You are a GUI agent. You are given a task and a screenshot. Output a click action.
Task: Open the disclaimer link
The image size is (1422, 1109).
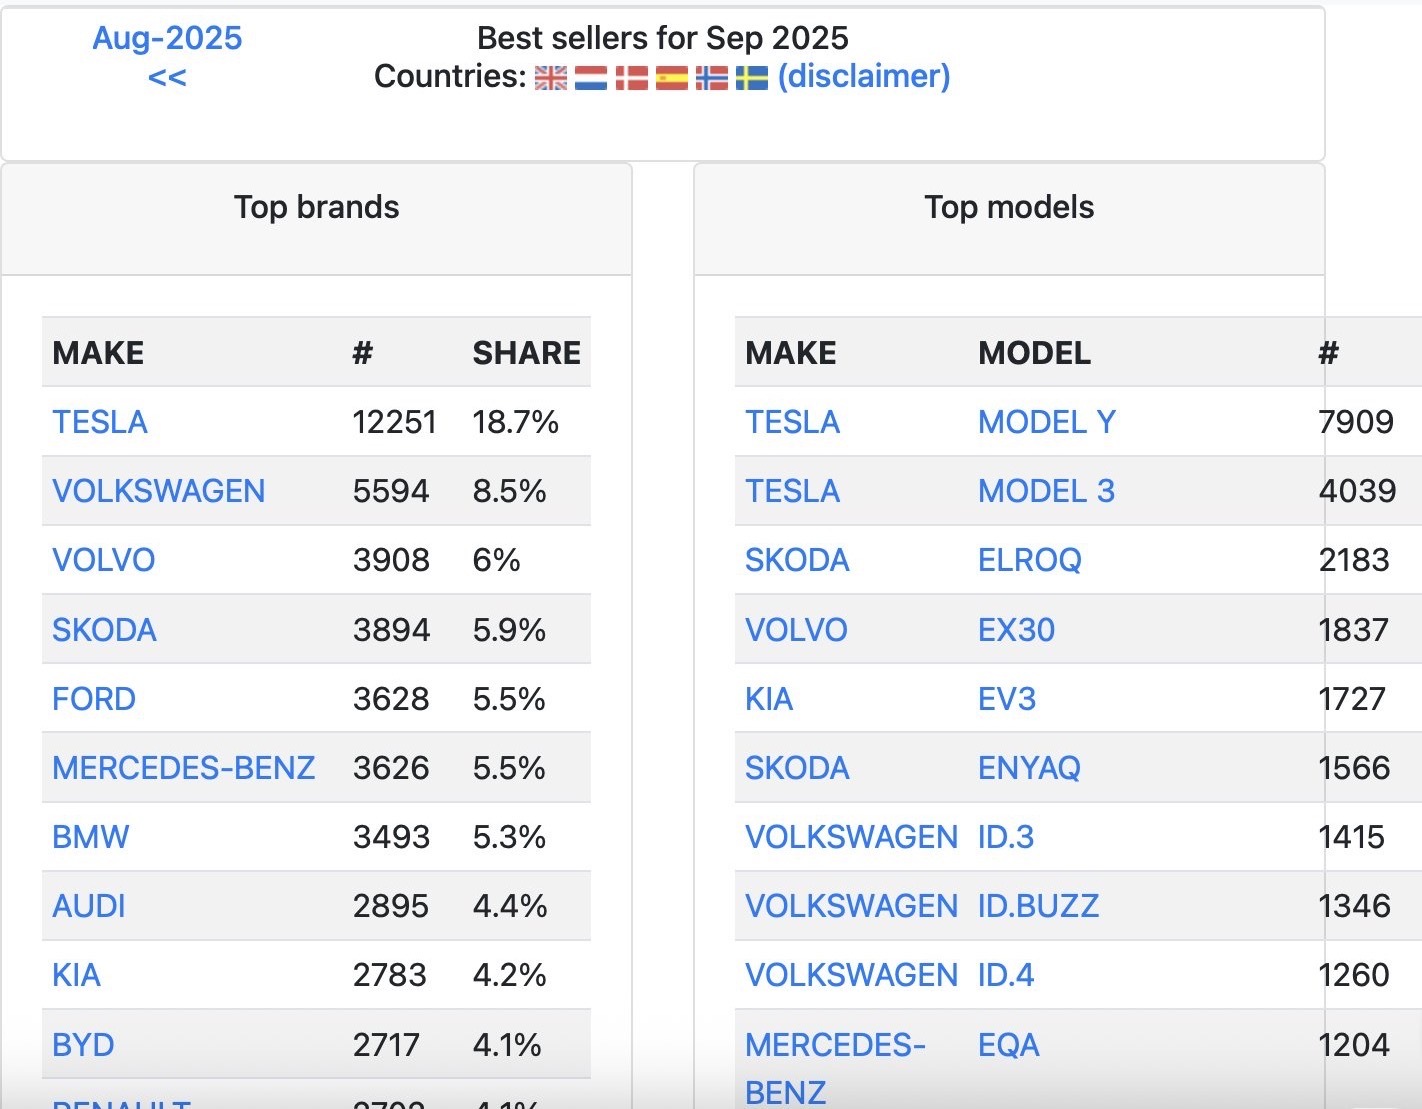864,76
